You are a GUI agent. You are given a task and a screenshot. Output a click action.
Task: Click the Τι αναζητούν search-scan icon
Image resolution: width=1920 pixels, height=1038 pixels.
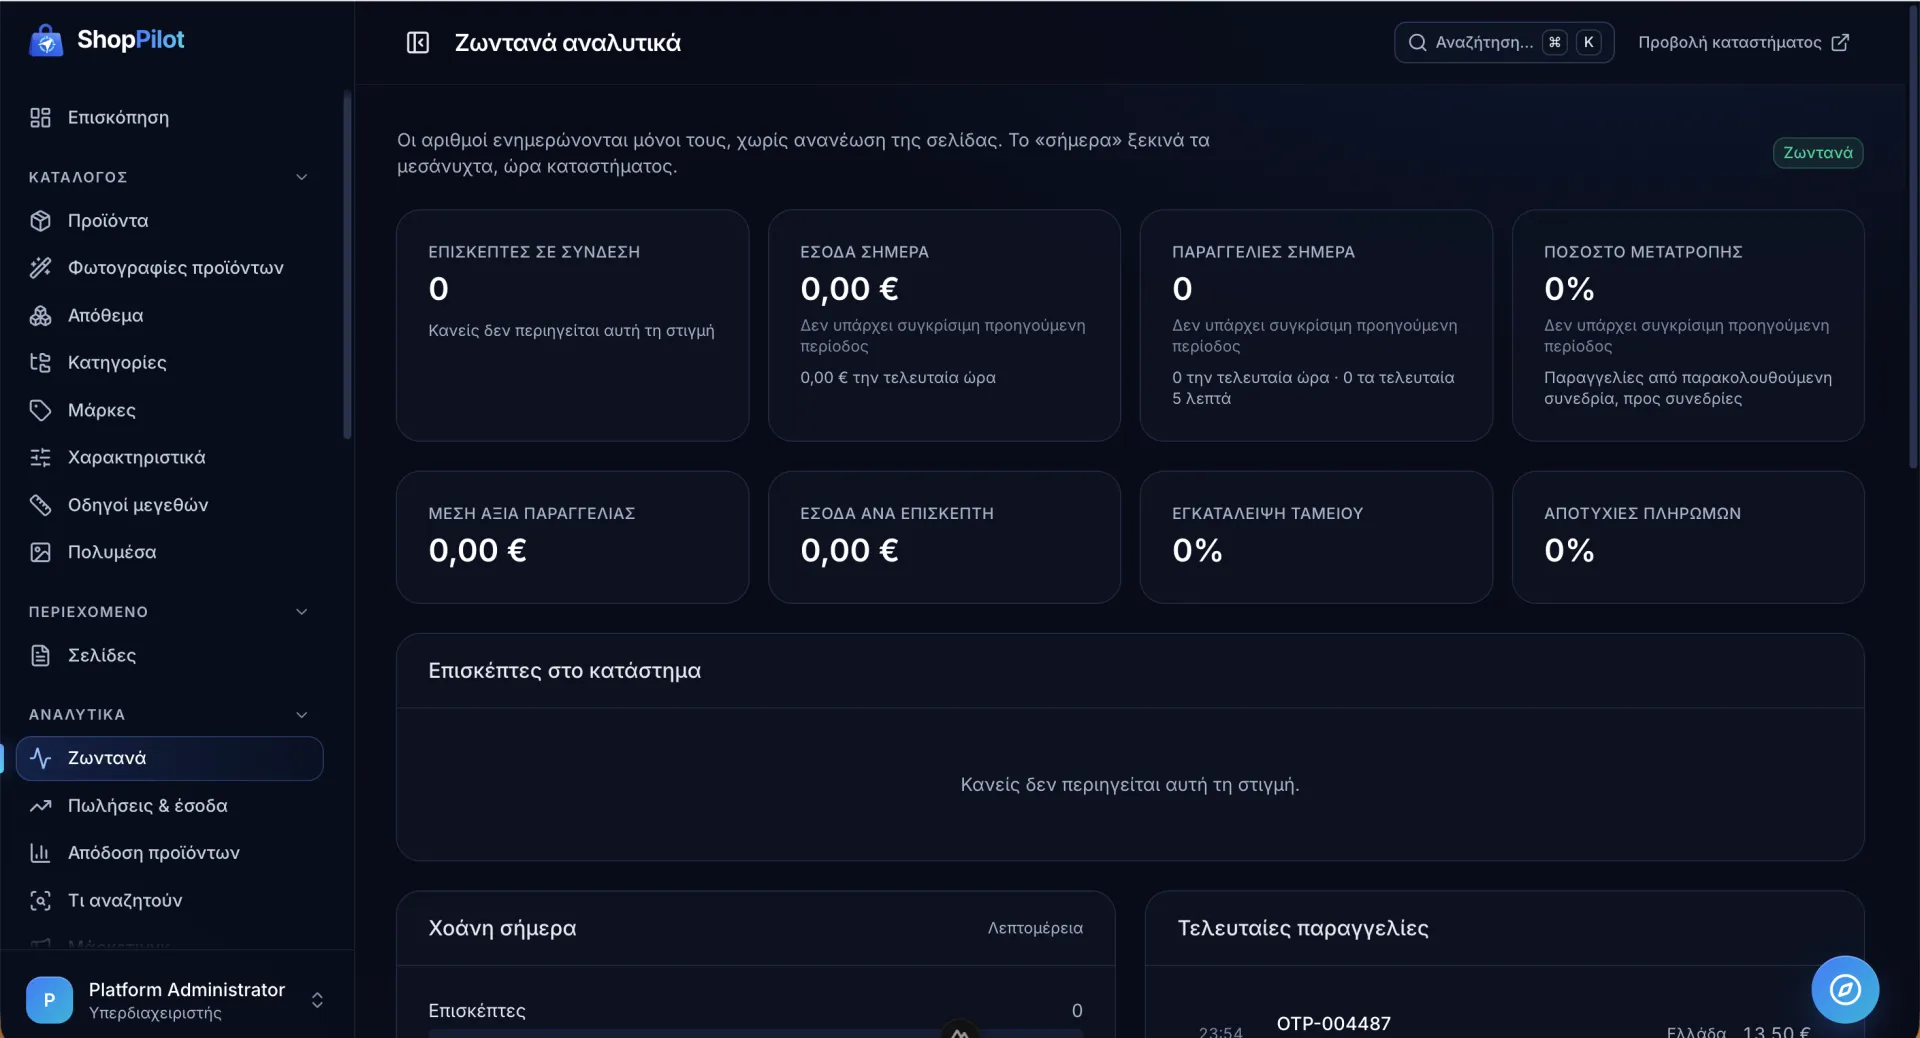click(40, 900)
